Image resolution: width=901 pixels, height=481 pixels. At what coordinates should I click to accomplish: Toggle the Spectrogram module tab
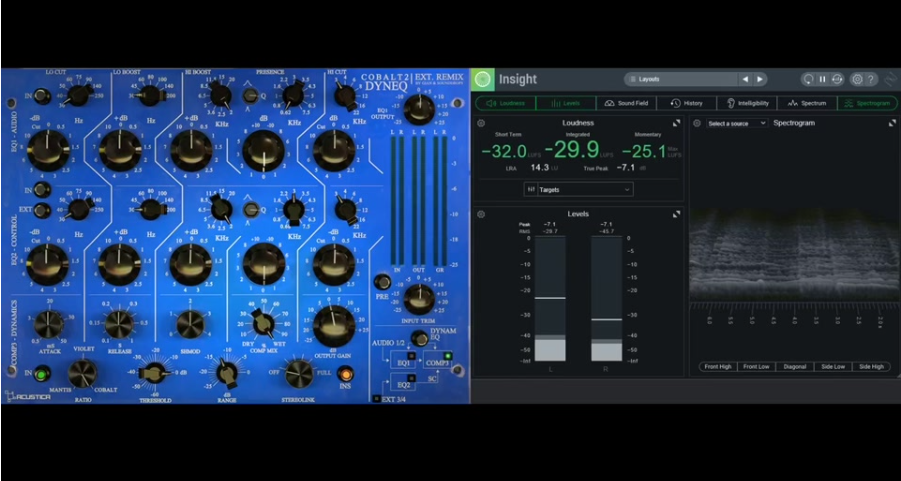tap(868, 103)
